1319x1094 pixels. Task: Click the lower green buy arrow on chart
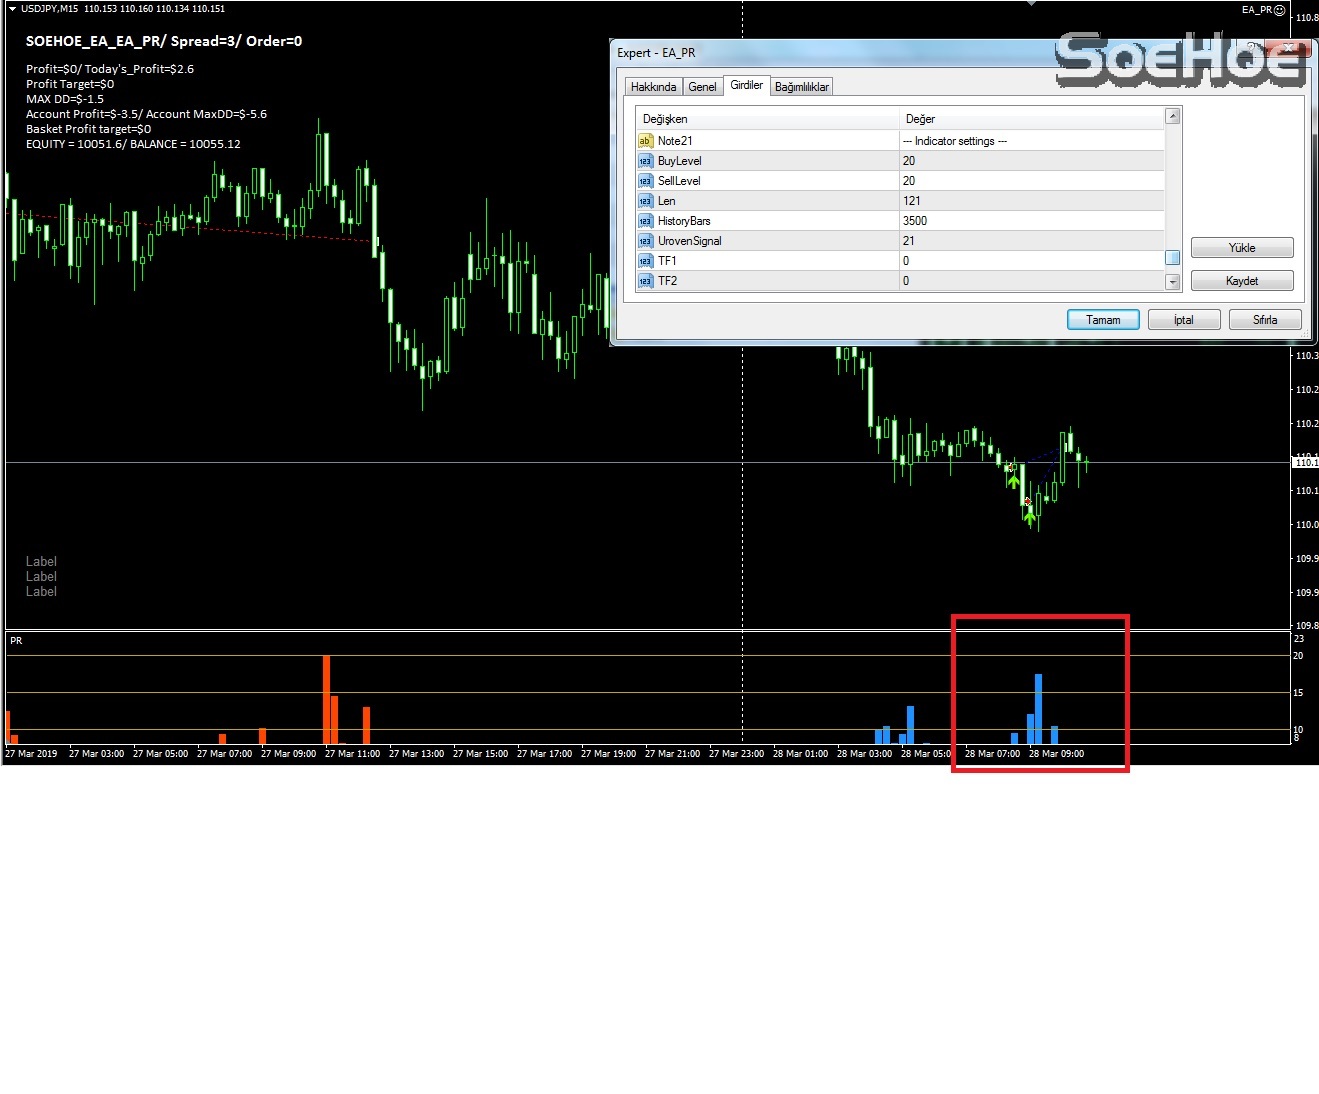[1030, 517]
